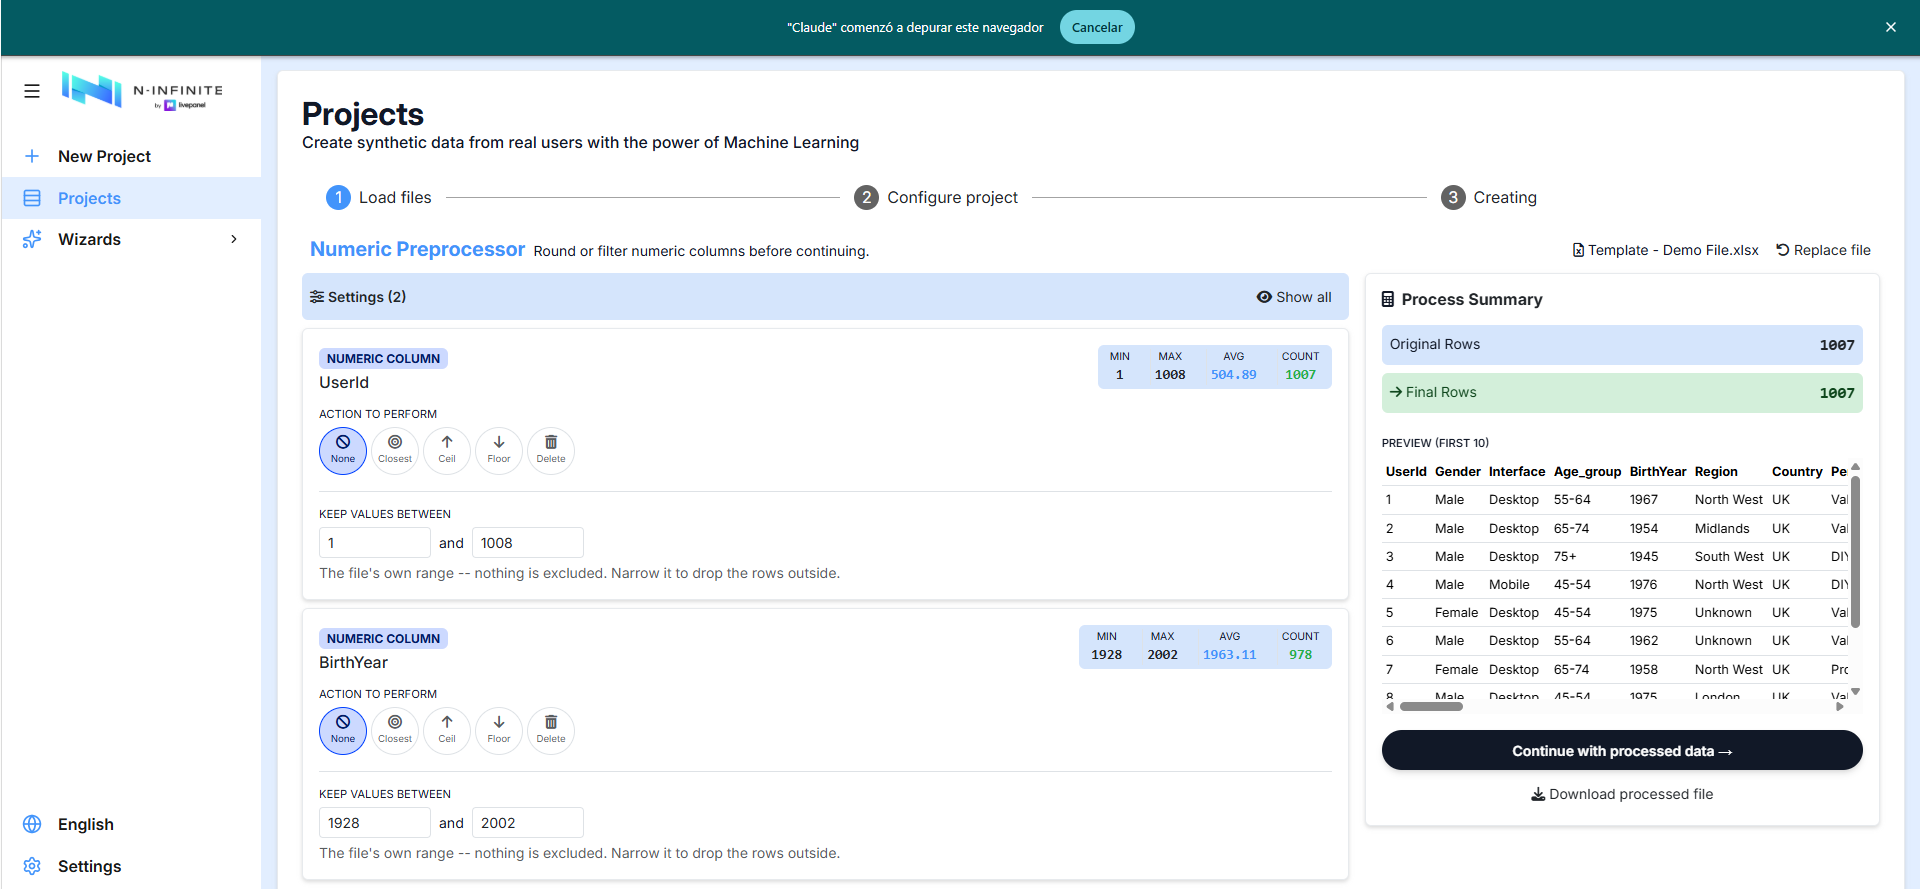Viewport: 1920px width, 889px height.
Task: Select None action for UserId
Action: point(343,451)
